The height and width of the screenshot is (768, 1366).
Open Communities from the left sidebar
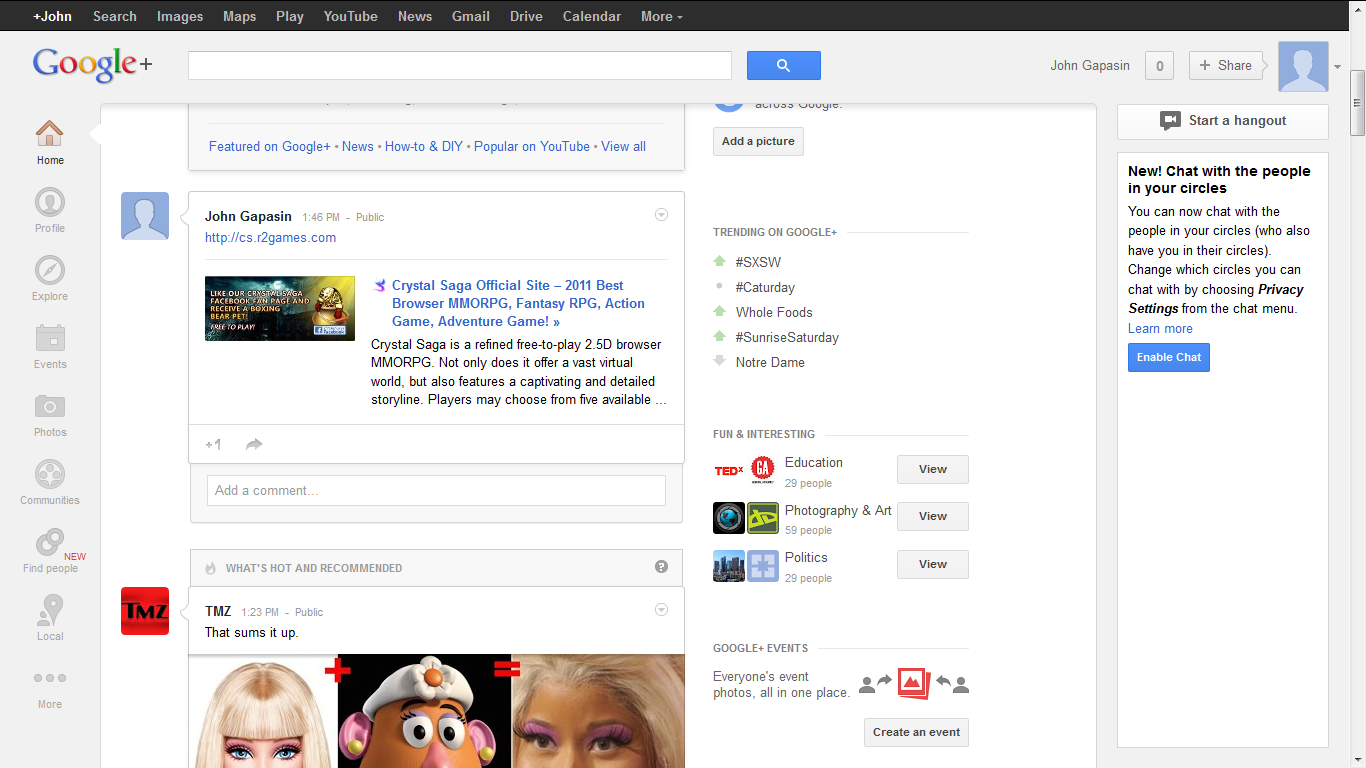click(49, 475)
